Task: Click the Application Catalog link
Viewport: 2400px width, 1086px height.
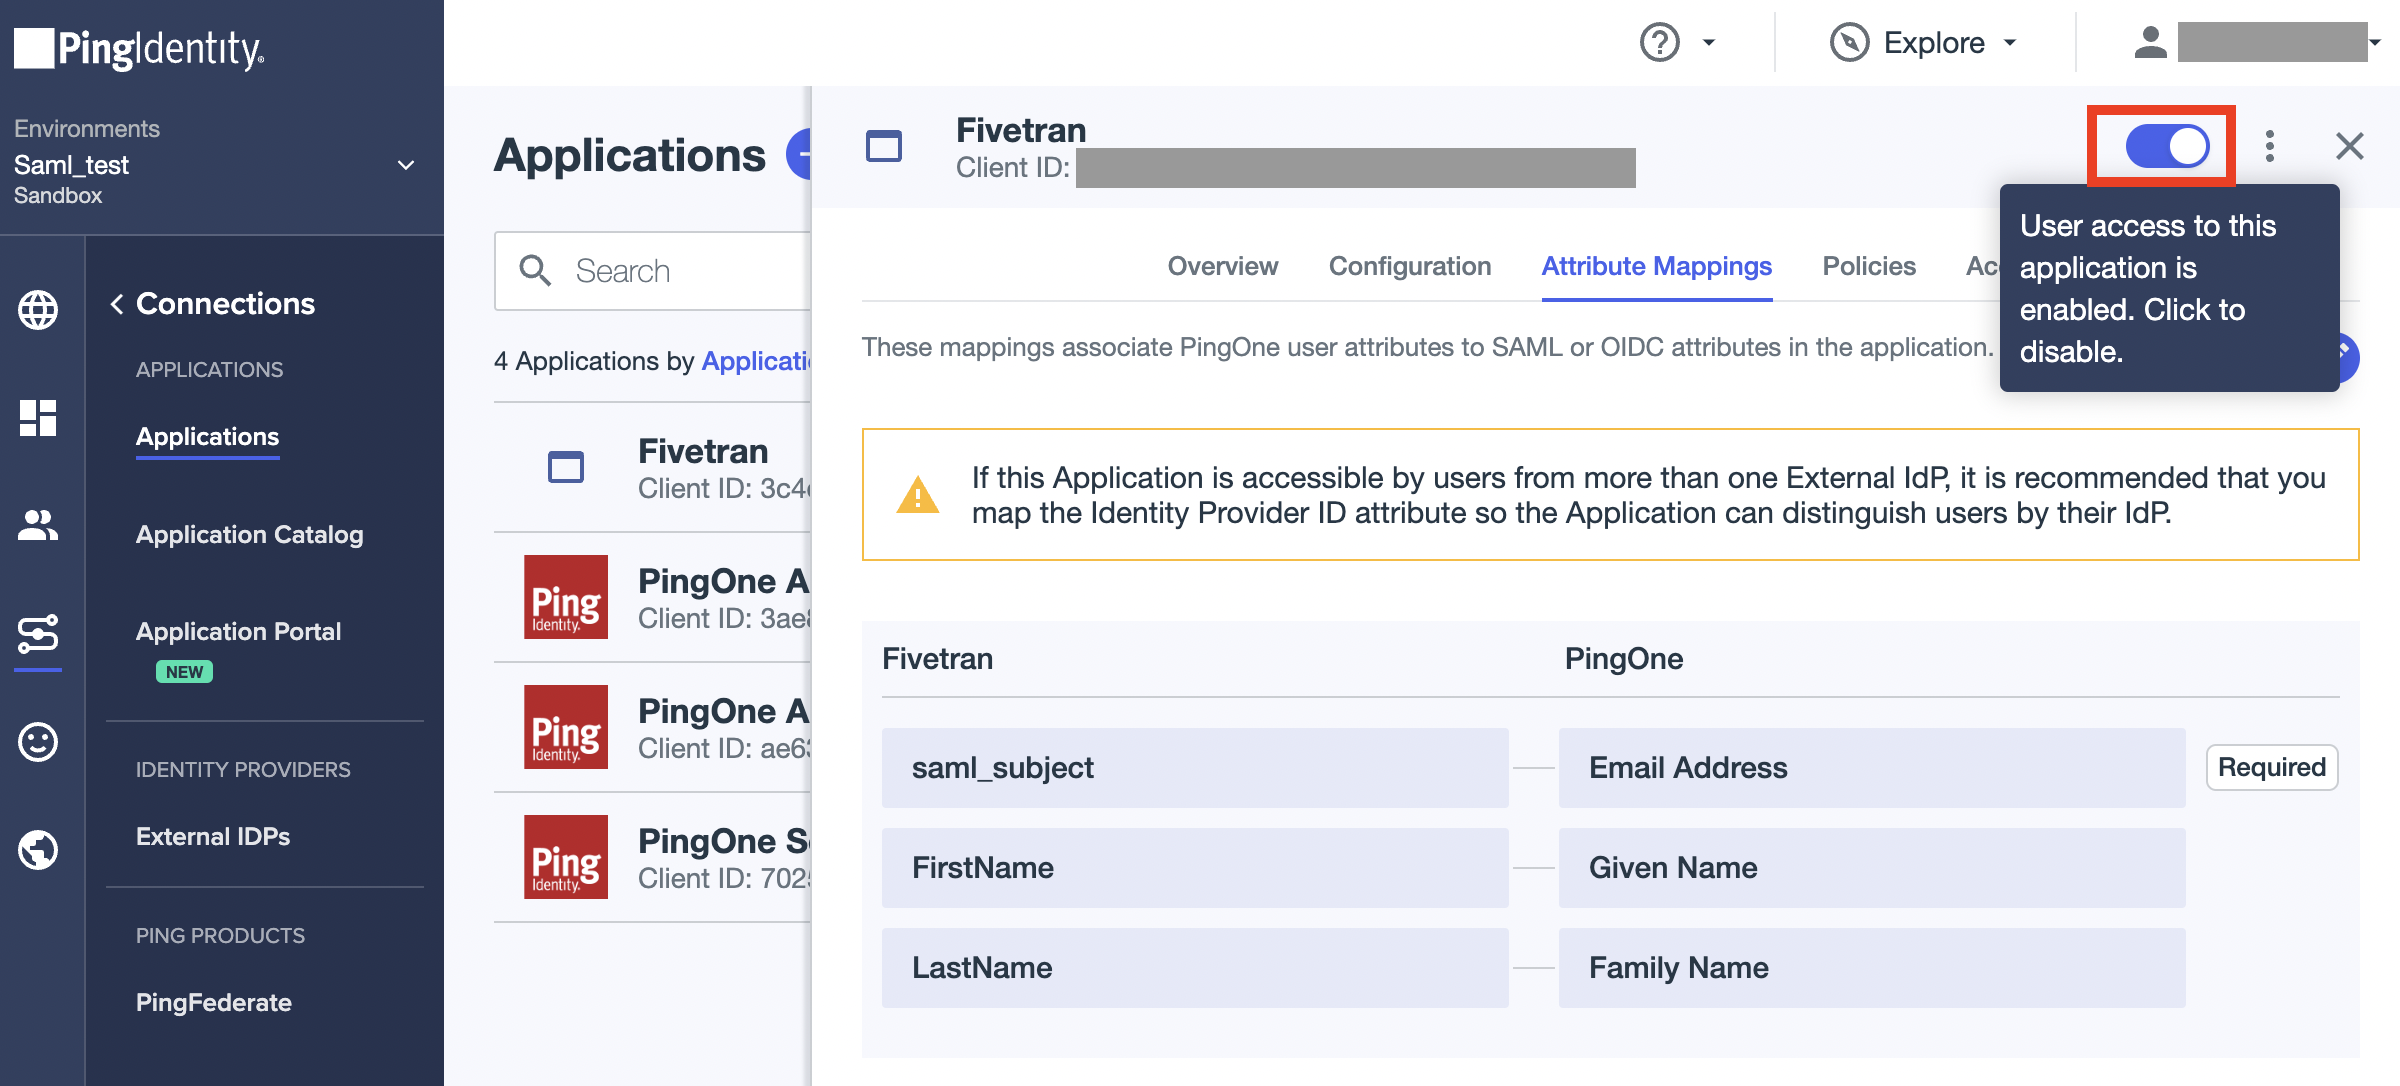Action: (x=249, y=532)
